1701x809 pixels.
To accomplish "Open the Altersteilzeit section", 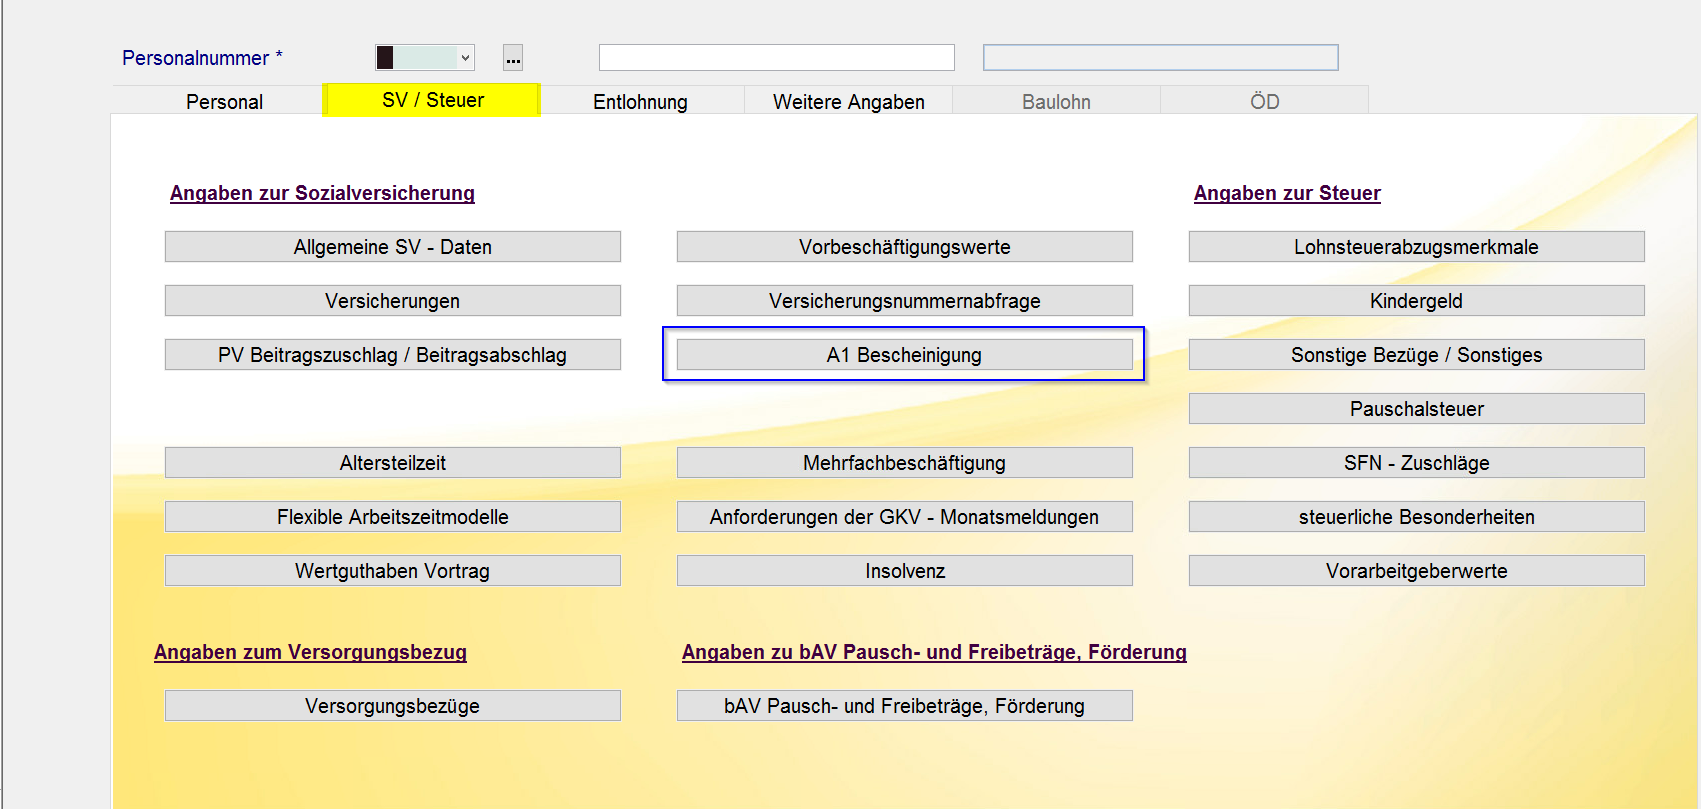I will [x=392, y=463].
